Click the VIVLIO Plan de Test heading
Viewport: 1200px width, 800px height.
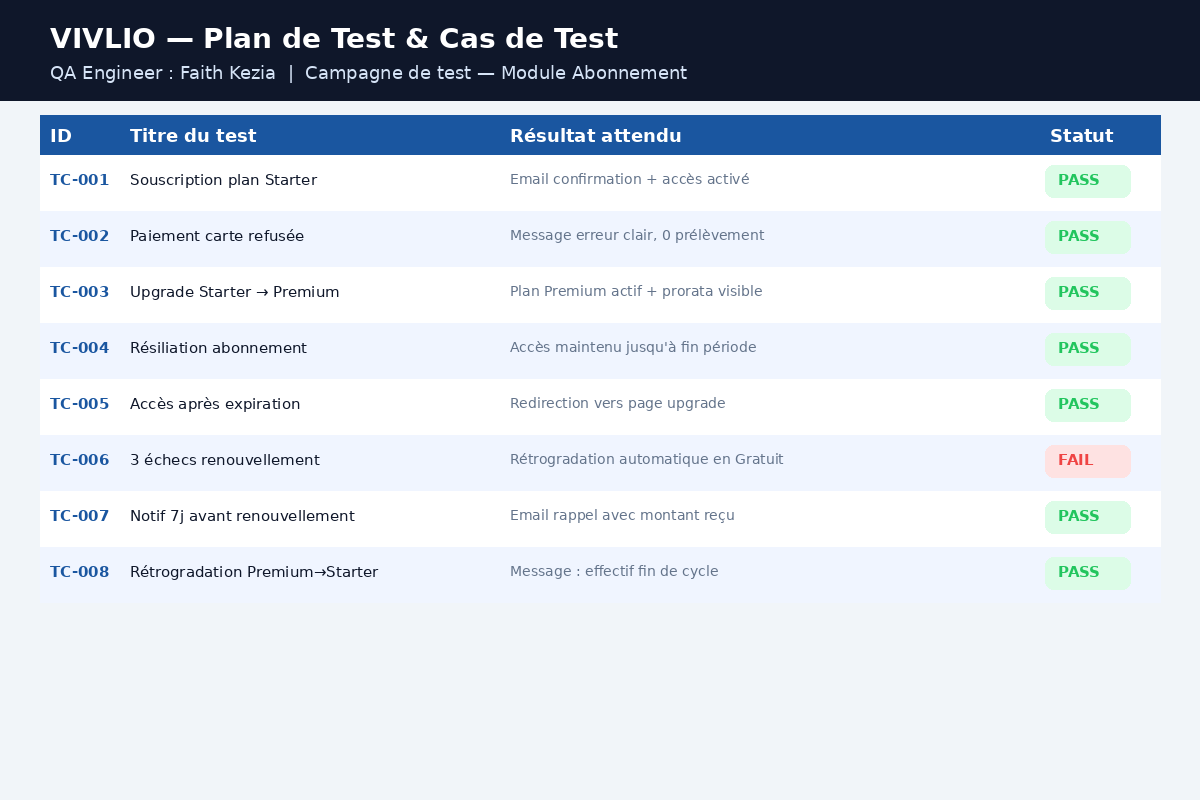point(334,39)
